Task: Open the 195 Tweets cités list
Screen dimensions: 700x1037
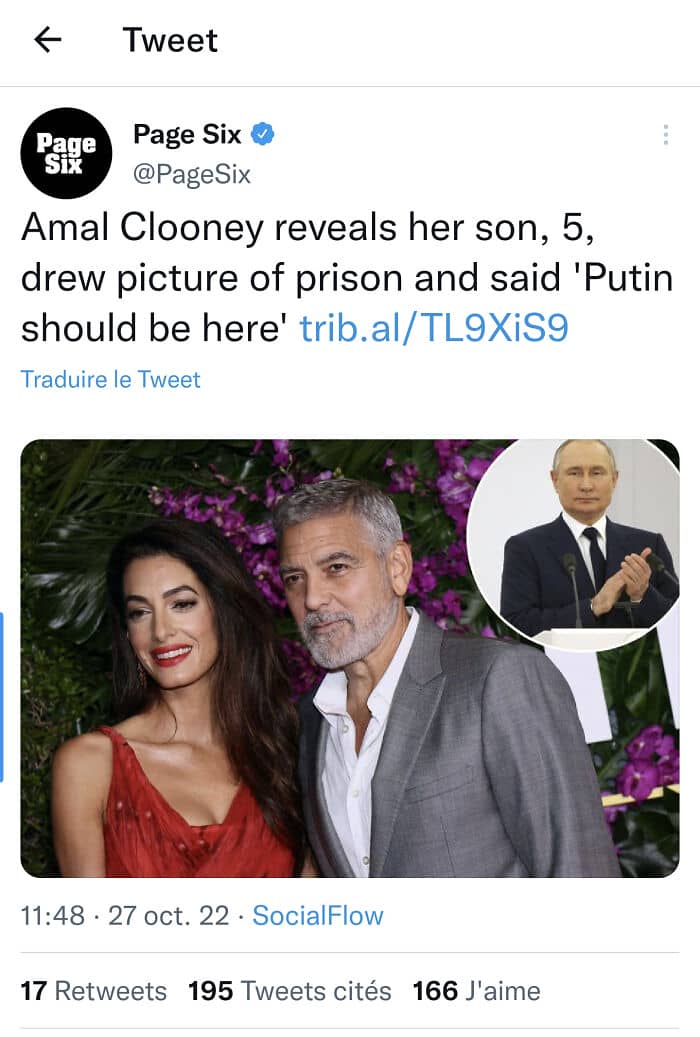Action: [x=290, y=991]
